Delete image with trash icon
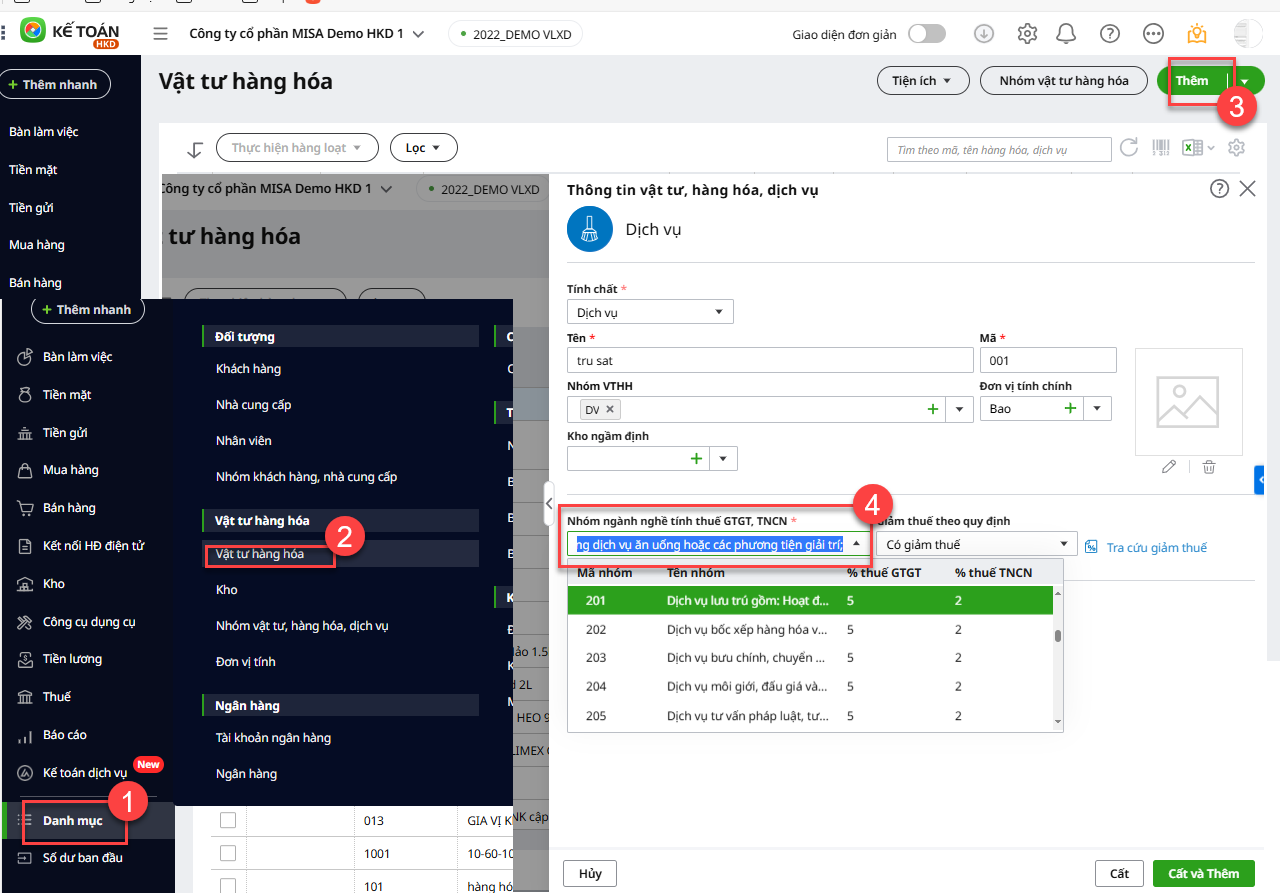The image size is (1280, 893). tap(1208, 467)
